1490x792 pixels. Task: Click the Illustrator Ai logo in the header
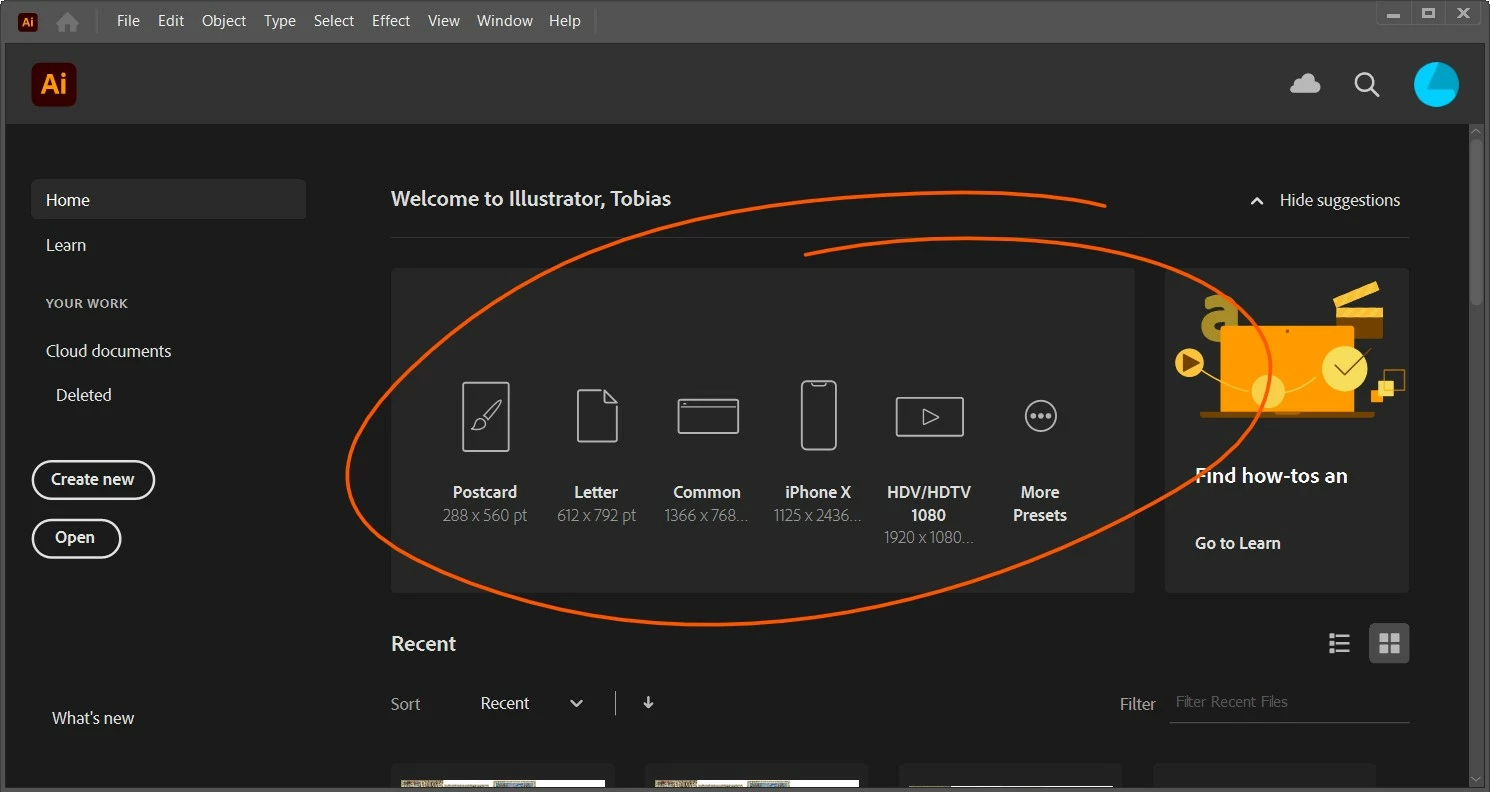pyautogui.click(x=54, y=84)
